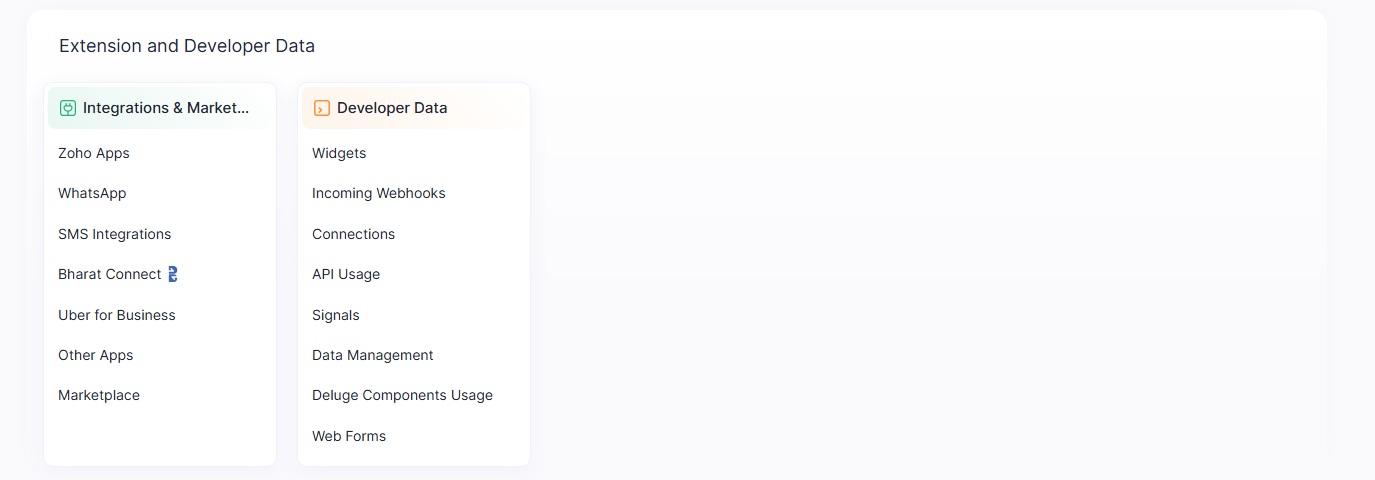Open Connections page

pyautogui.click(x=353, y=234)
